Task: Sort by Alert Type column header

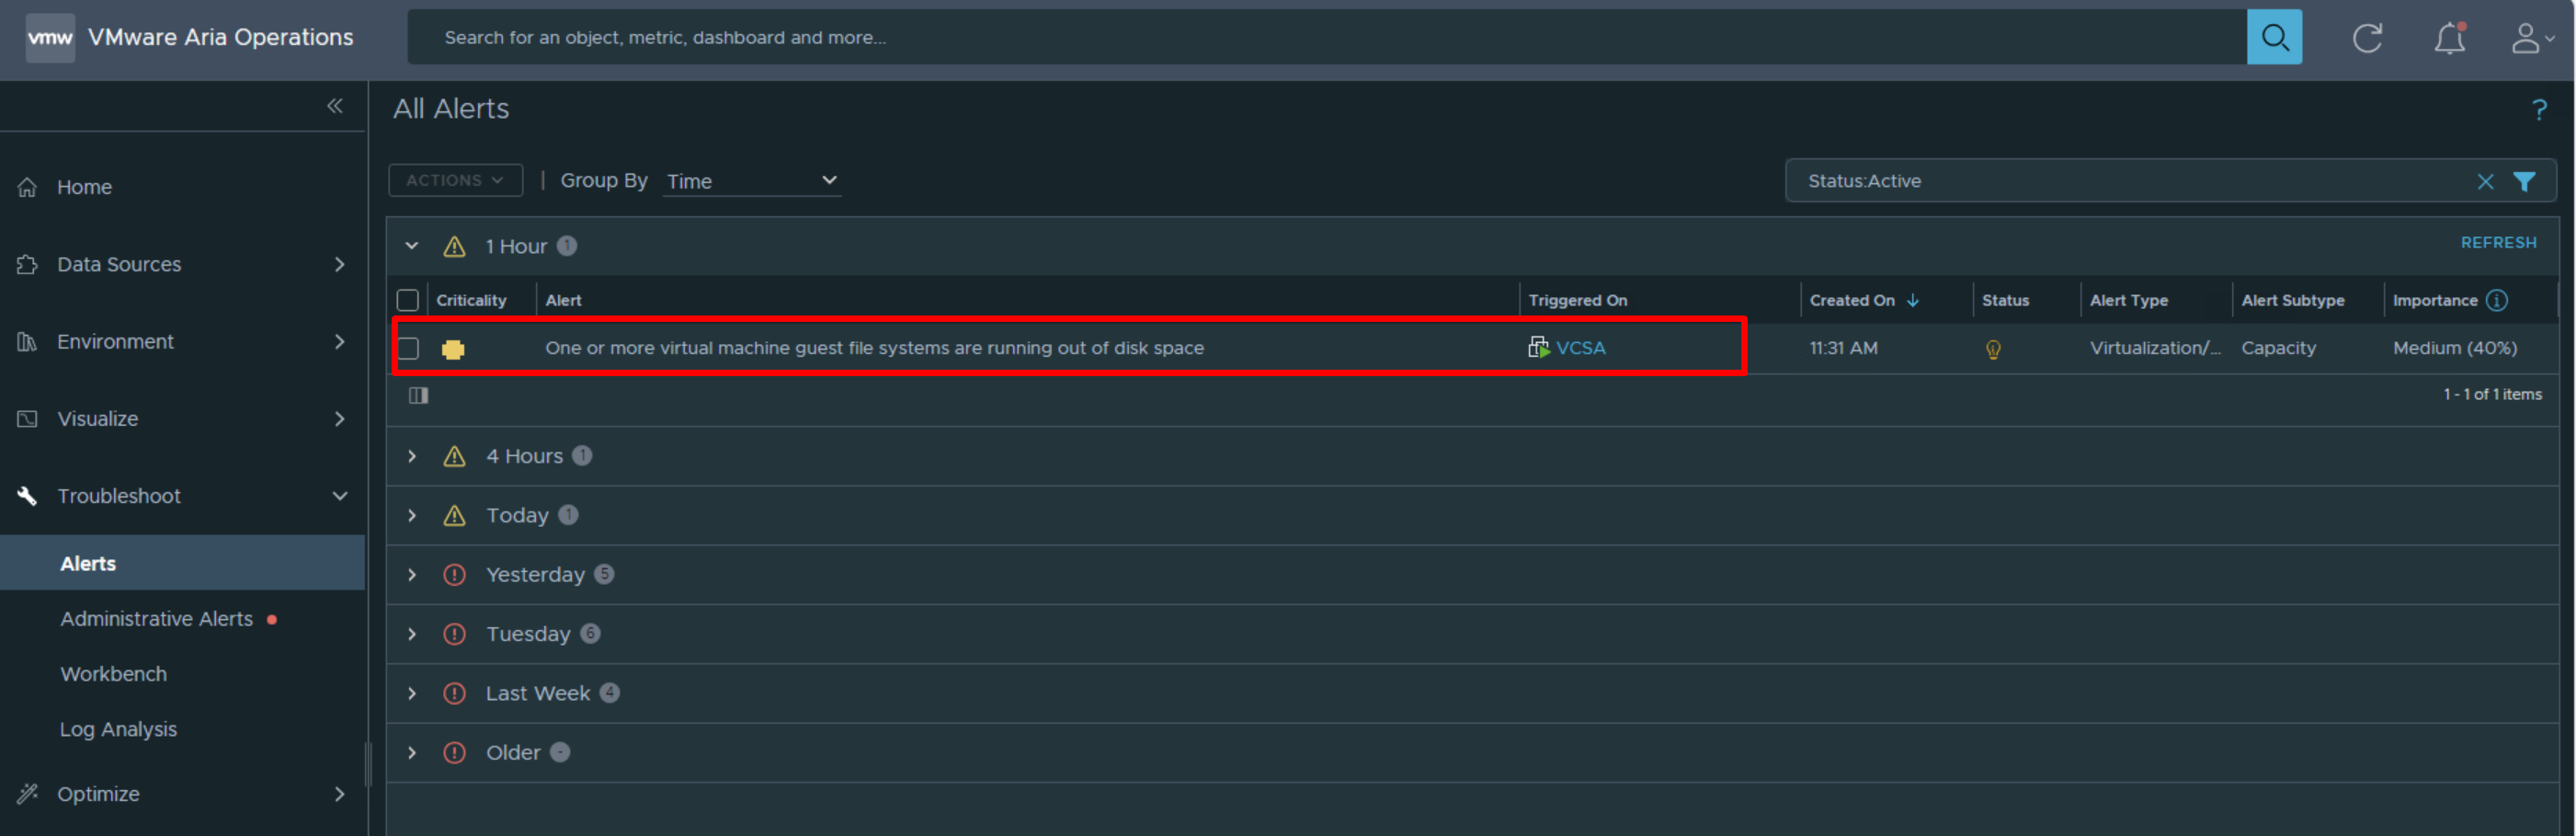Action: (x=2128, y=300)
